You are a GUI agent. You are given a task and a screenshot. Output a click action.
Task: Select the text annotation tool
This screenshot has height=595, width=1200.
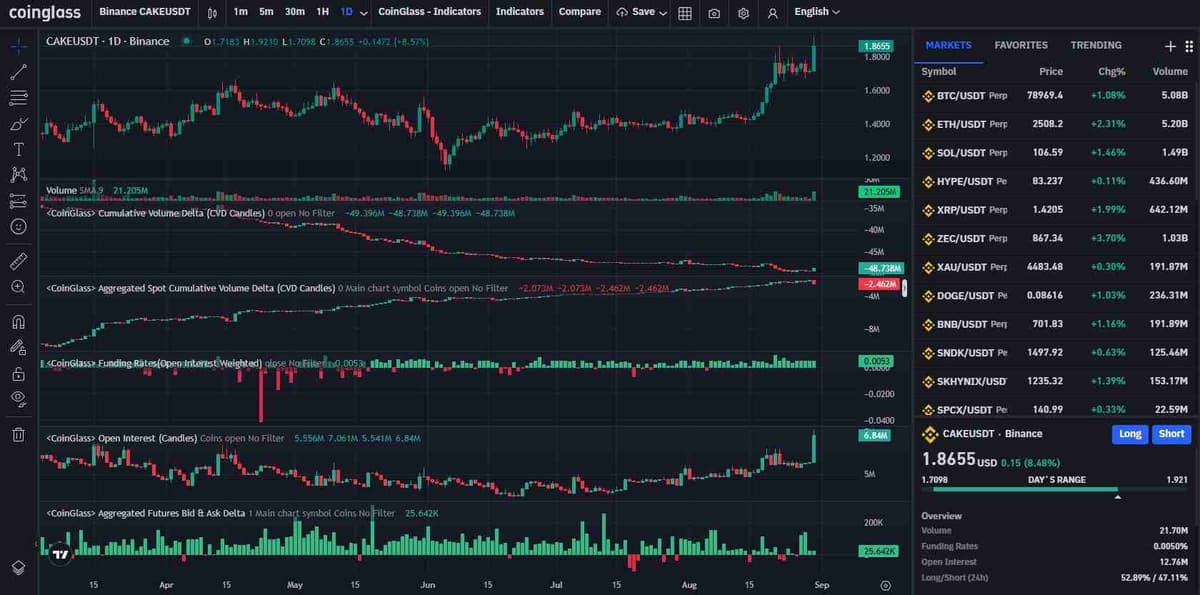pos(18,149)
